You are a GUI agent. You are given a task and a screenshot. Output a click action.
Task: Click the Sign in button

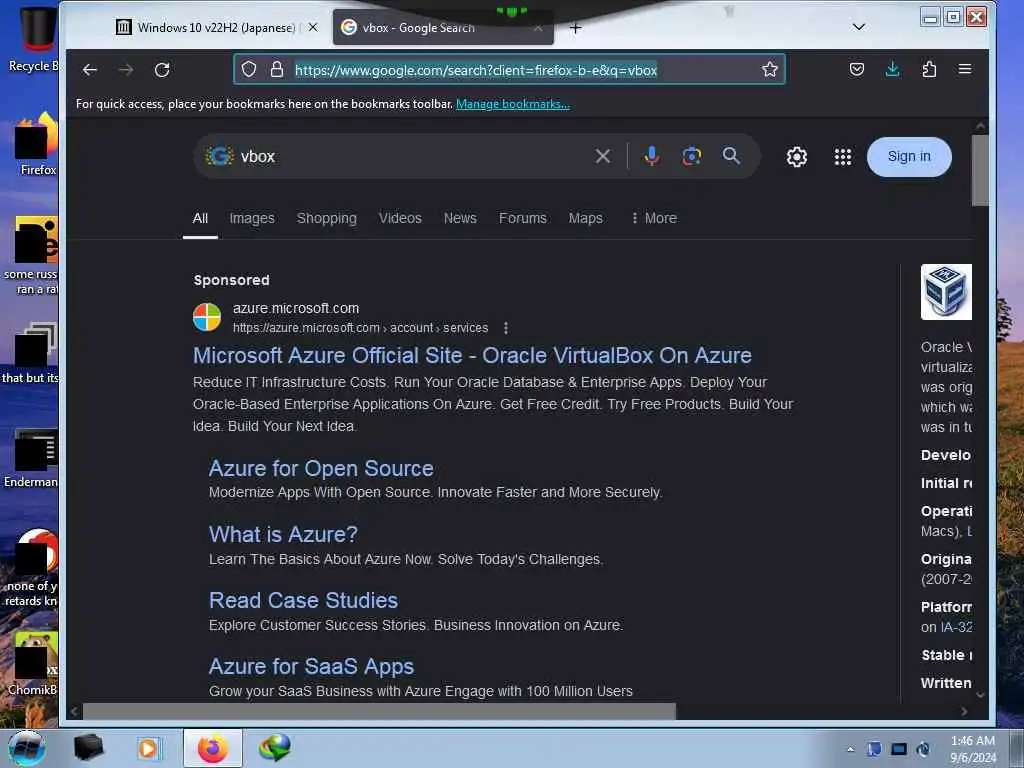tap(909, 156)
